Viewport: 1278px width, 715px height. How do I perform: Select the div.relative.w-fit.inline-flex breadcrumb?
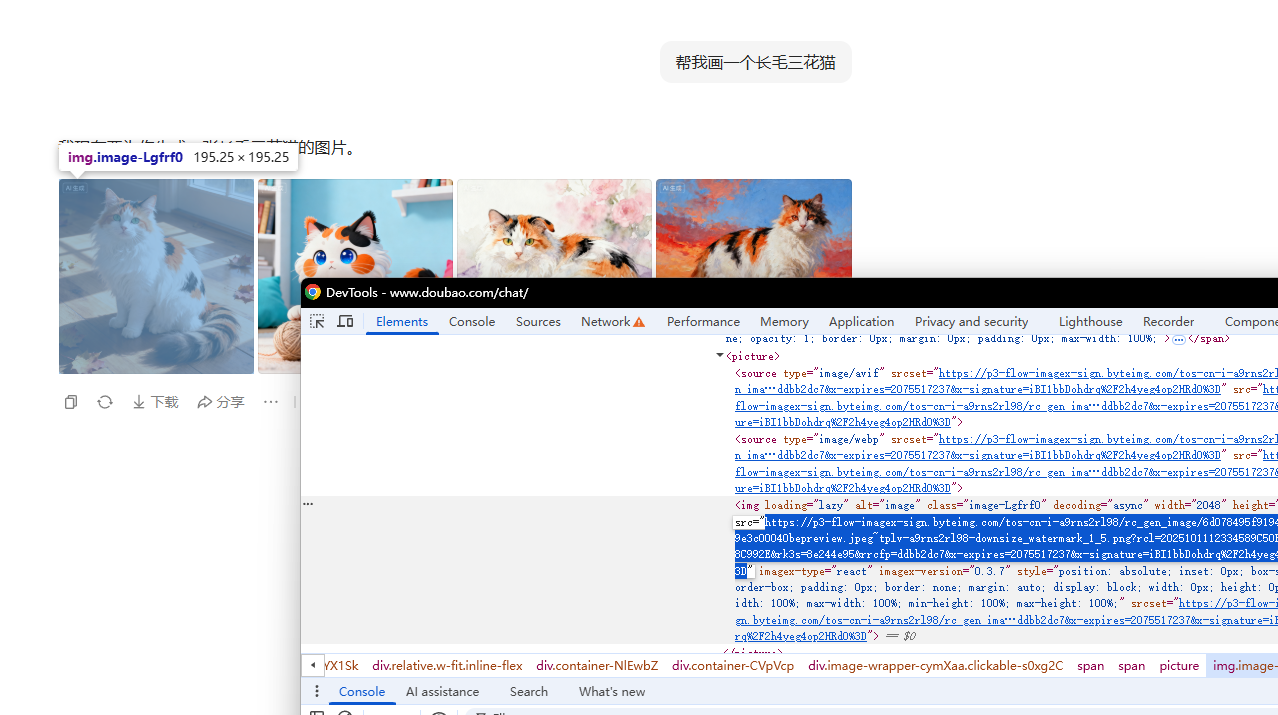pyautogui.click(x=447, y=665)
